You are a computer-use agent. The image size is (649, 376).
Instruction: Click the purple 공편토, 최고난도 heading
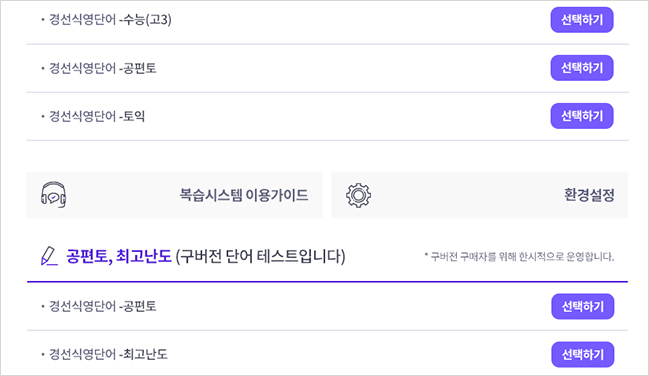pyautogui.click(x=119, y=256)
